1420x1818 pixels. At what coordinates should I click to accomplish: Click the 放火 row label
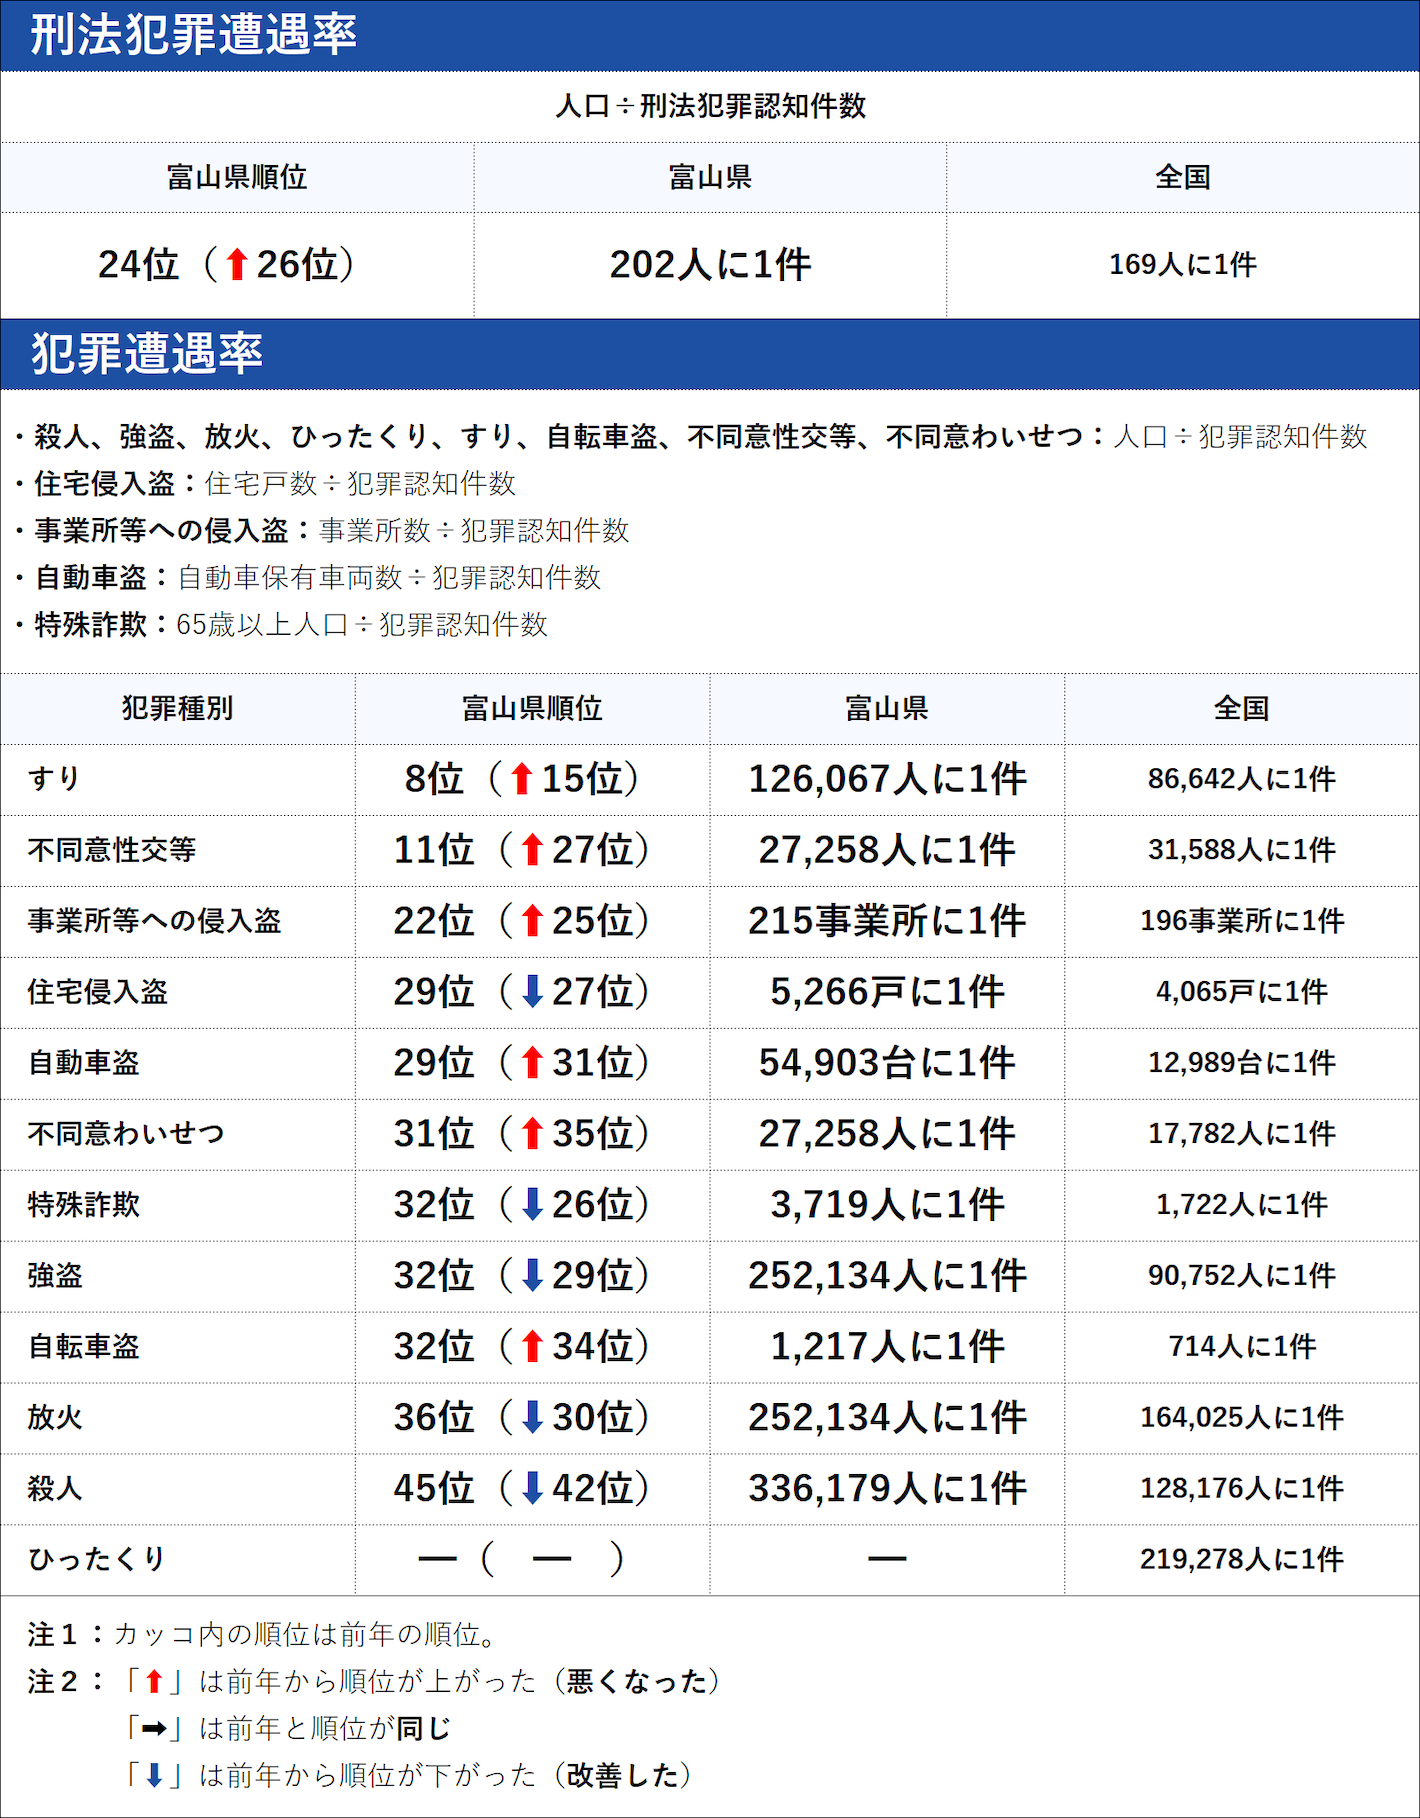coord(55,1418)
